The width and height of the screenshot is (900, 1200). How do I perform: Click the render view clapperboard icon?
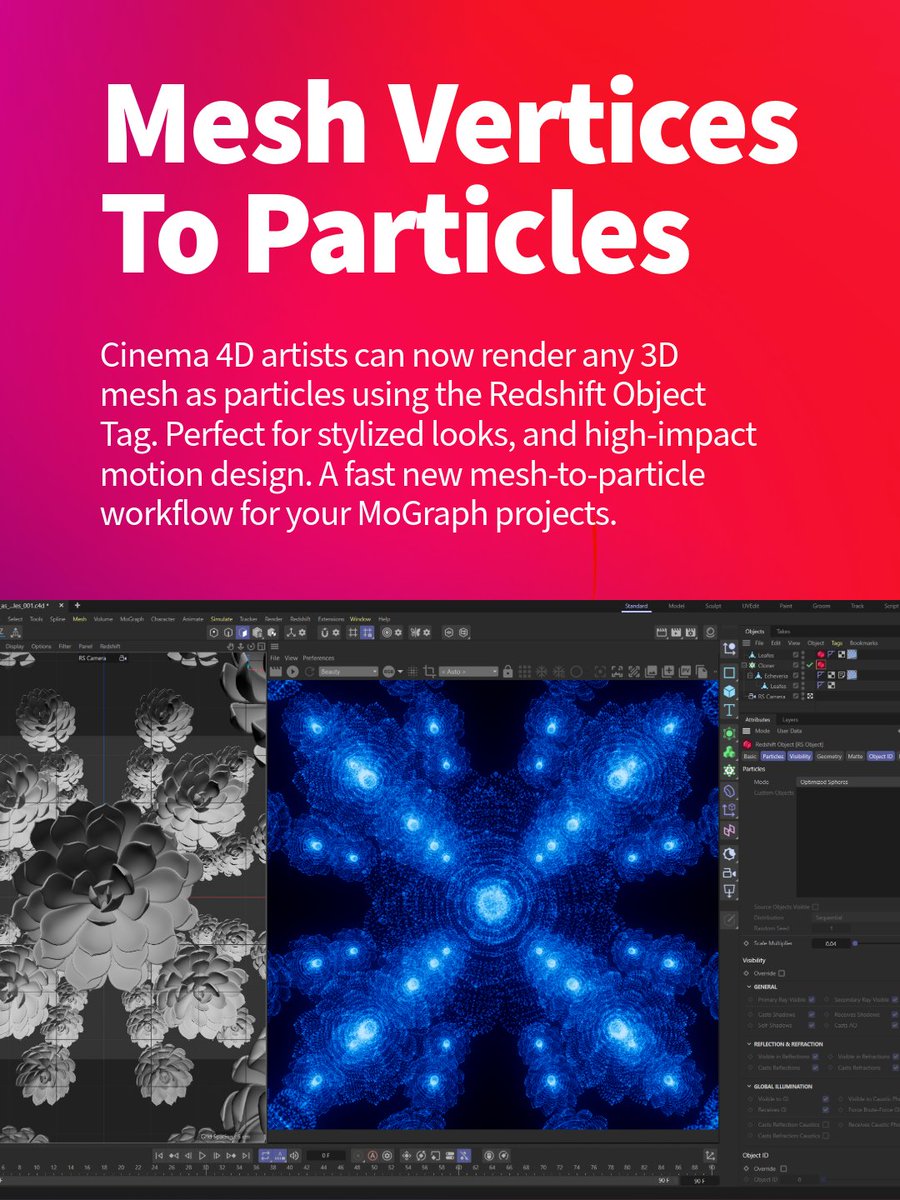pos(661,632)
